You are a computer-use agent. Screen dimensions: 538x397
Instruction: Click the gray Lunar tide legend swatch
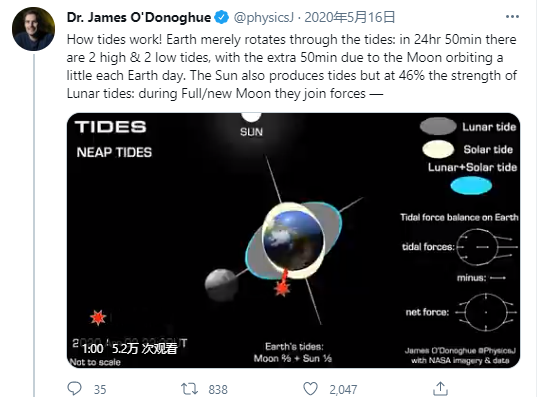[438, 126]
